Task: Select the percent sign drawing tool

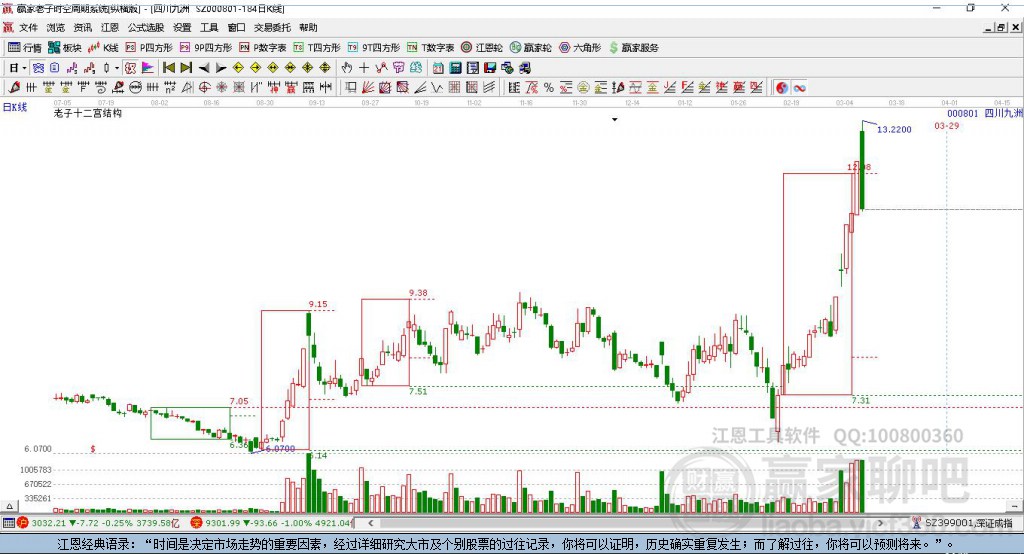Action: pos(549,88)
